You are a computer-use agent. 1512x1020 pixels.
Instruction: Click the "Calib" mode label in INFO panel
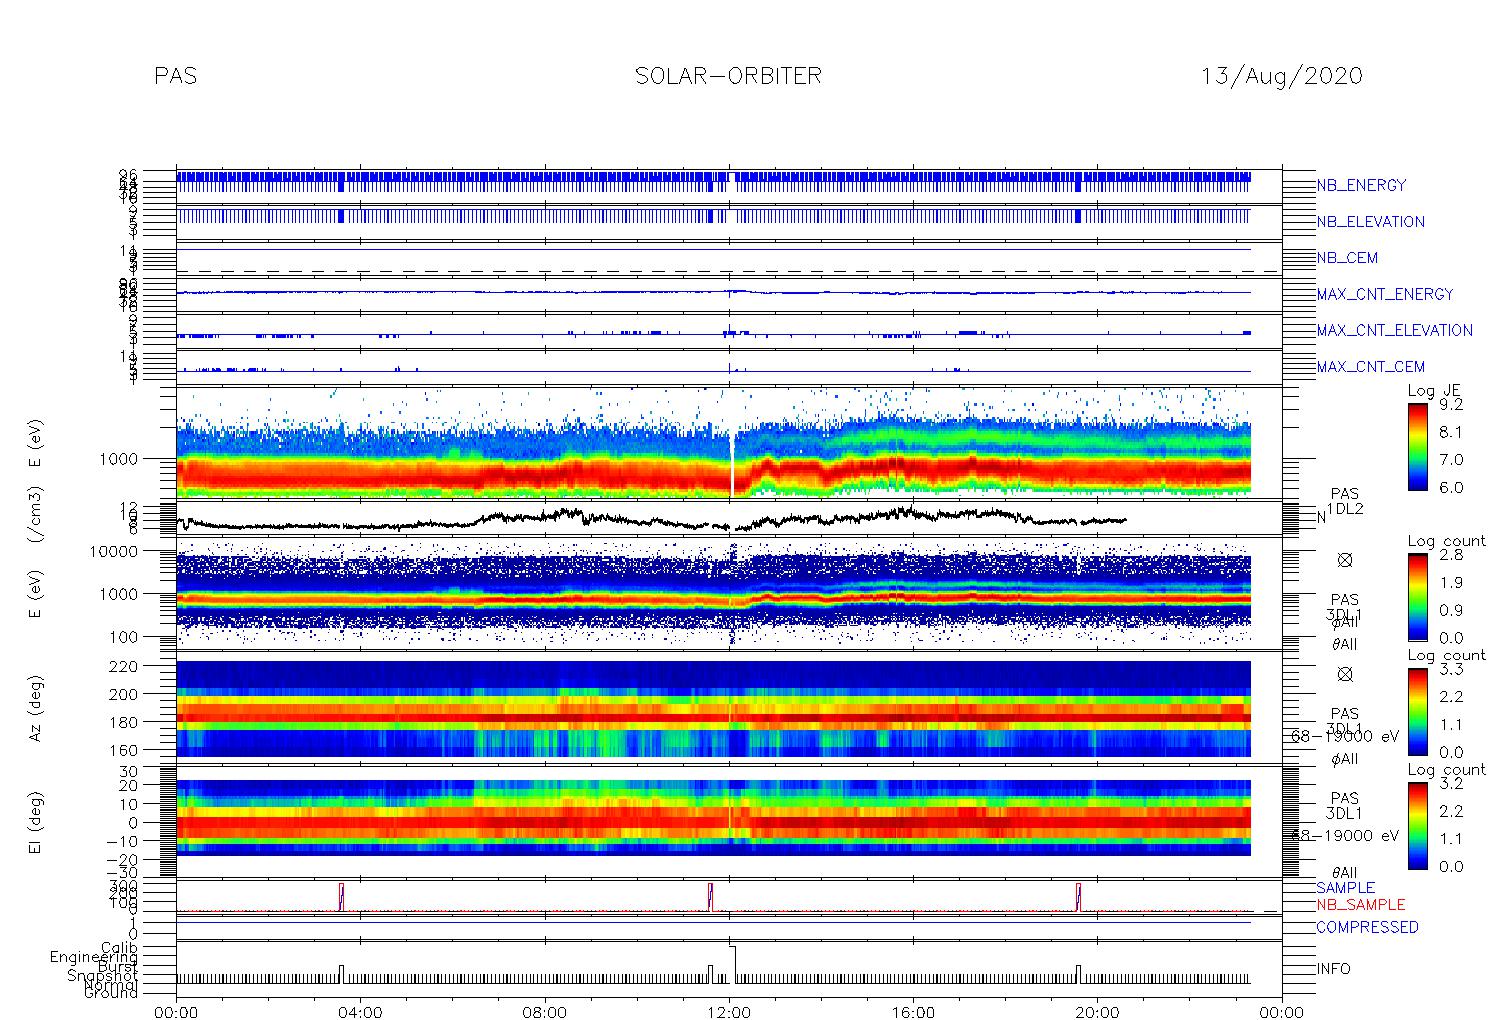tap(119, 947)
